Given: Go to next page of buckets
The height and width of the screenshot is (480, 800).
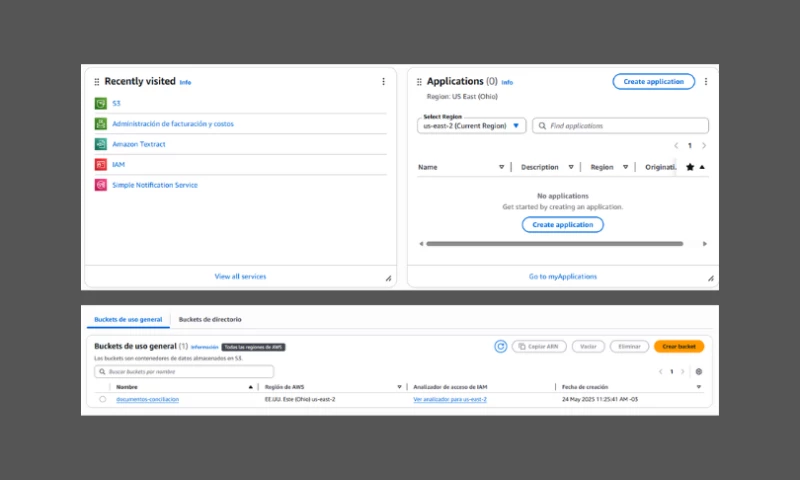Looking at the screenshot, I should [x=683, y=372].
